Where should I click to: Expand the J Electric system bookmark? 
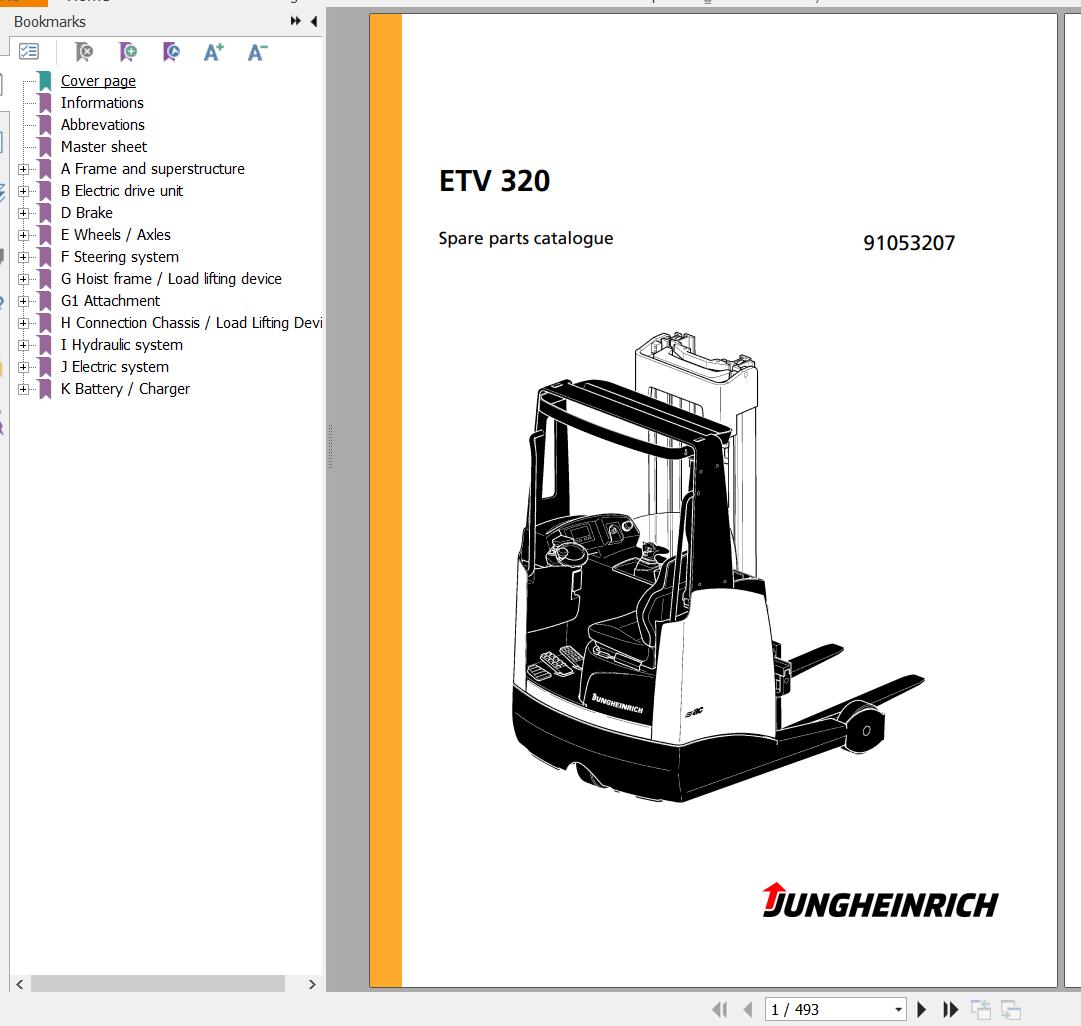(23, 367)
